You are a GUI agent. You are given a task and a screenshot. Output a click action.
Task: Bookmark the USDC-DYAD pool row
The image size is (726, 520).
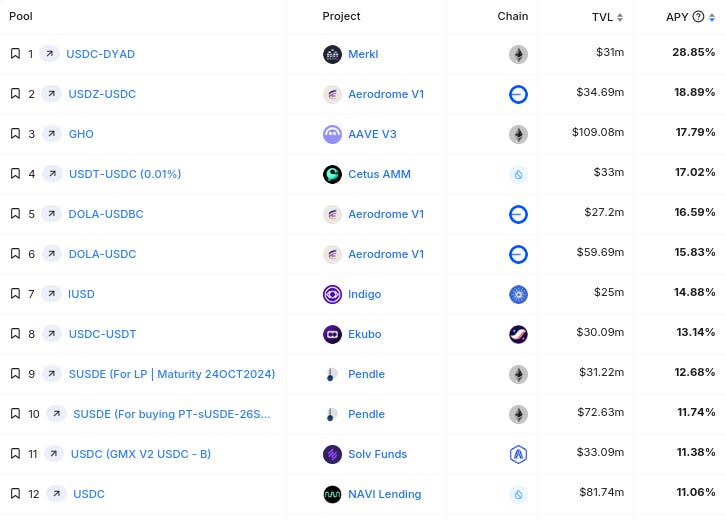(15, 54)
